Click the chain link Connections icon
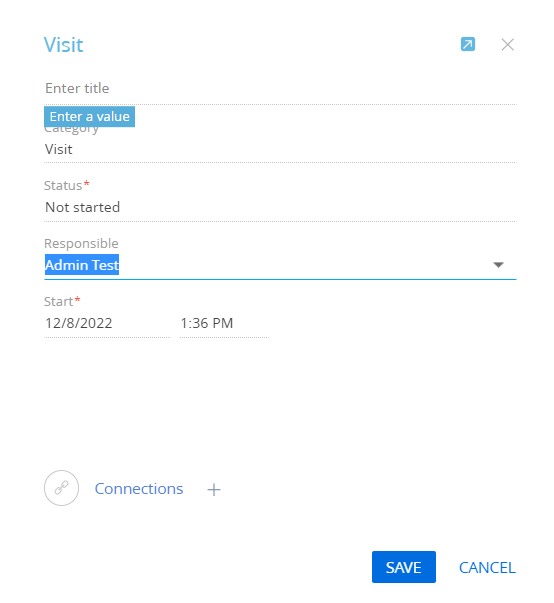 [62, 488]
